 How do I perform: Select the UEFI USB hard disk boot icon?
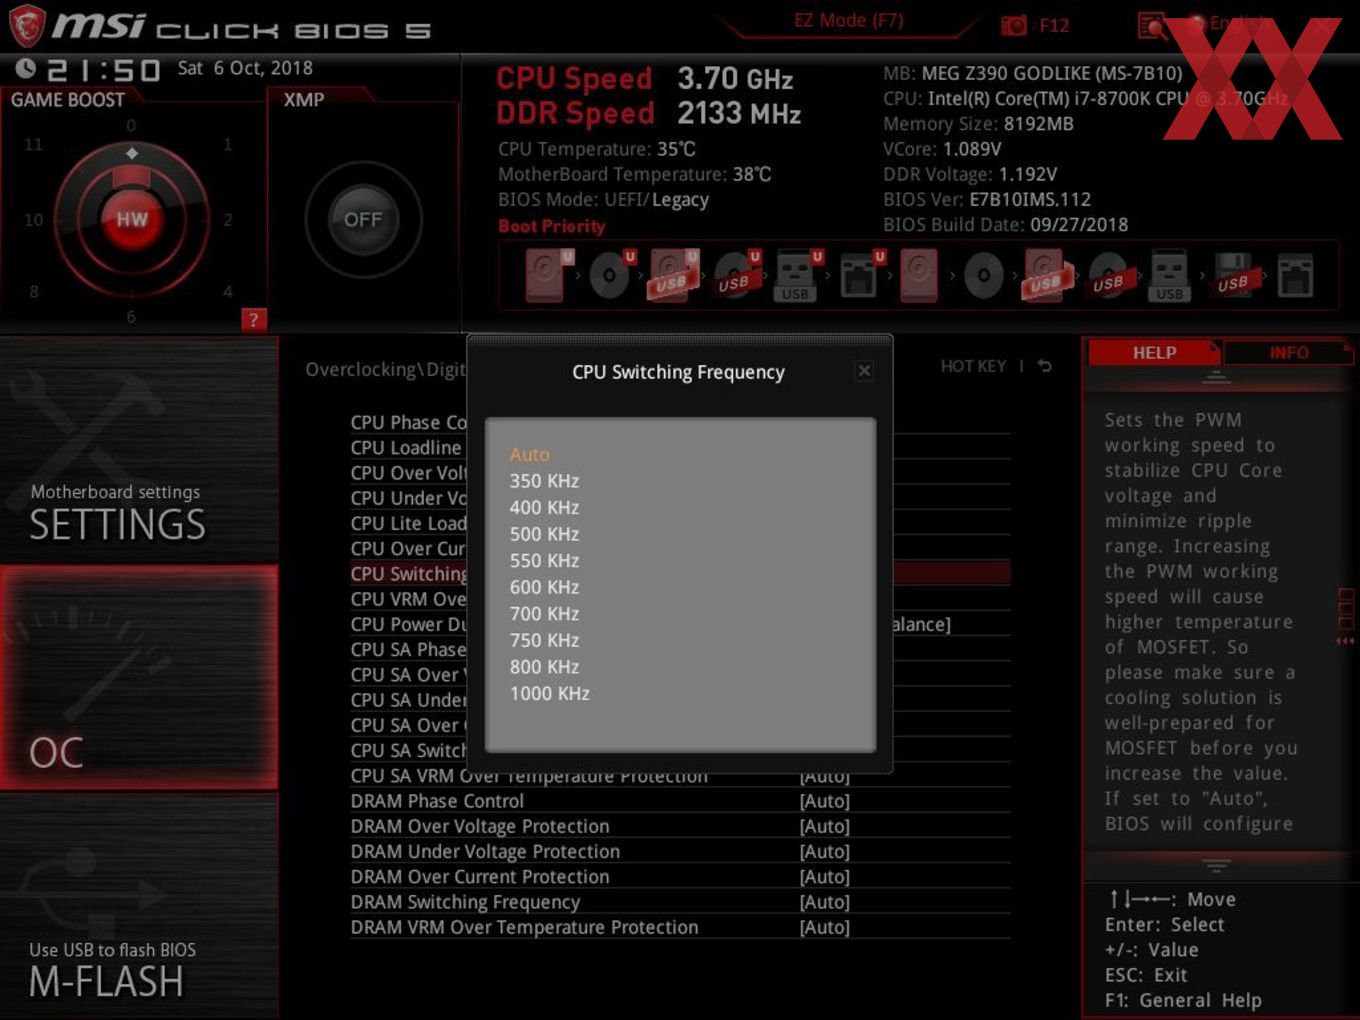(673, 275)
